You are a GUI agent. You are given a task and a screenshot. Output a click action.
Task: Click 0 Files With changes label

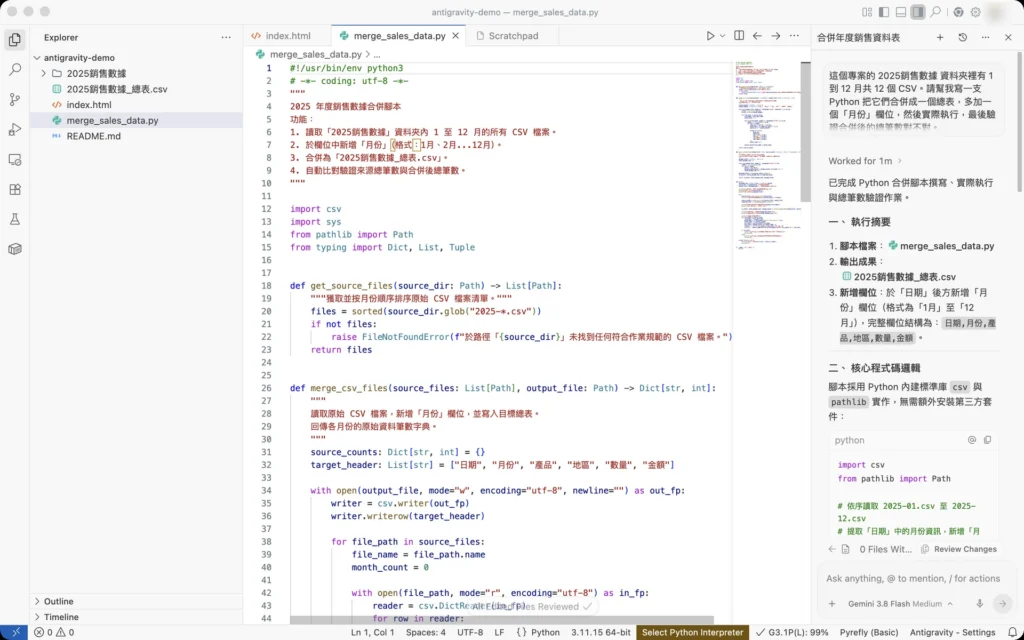click(885, 549)
